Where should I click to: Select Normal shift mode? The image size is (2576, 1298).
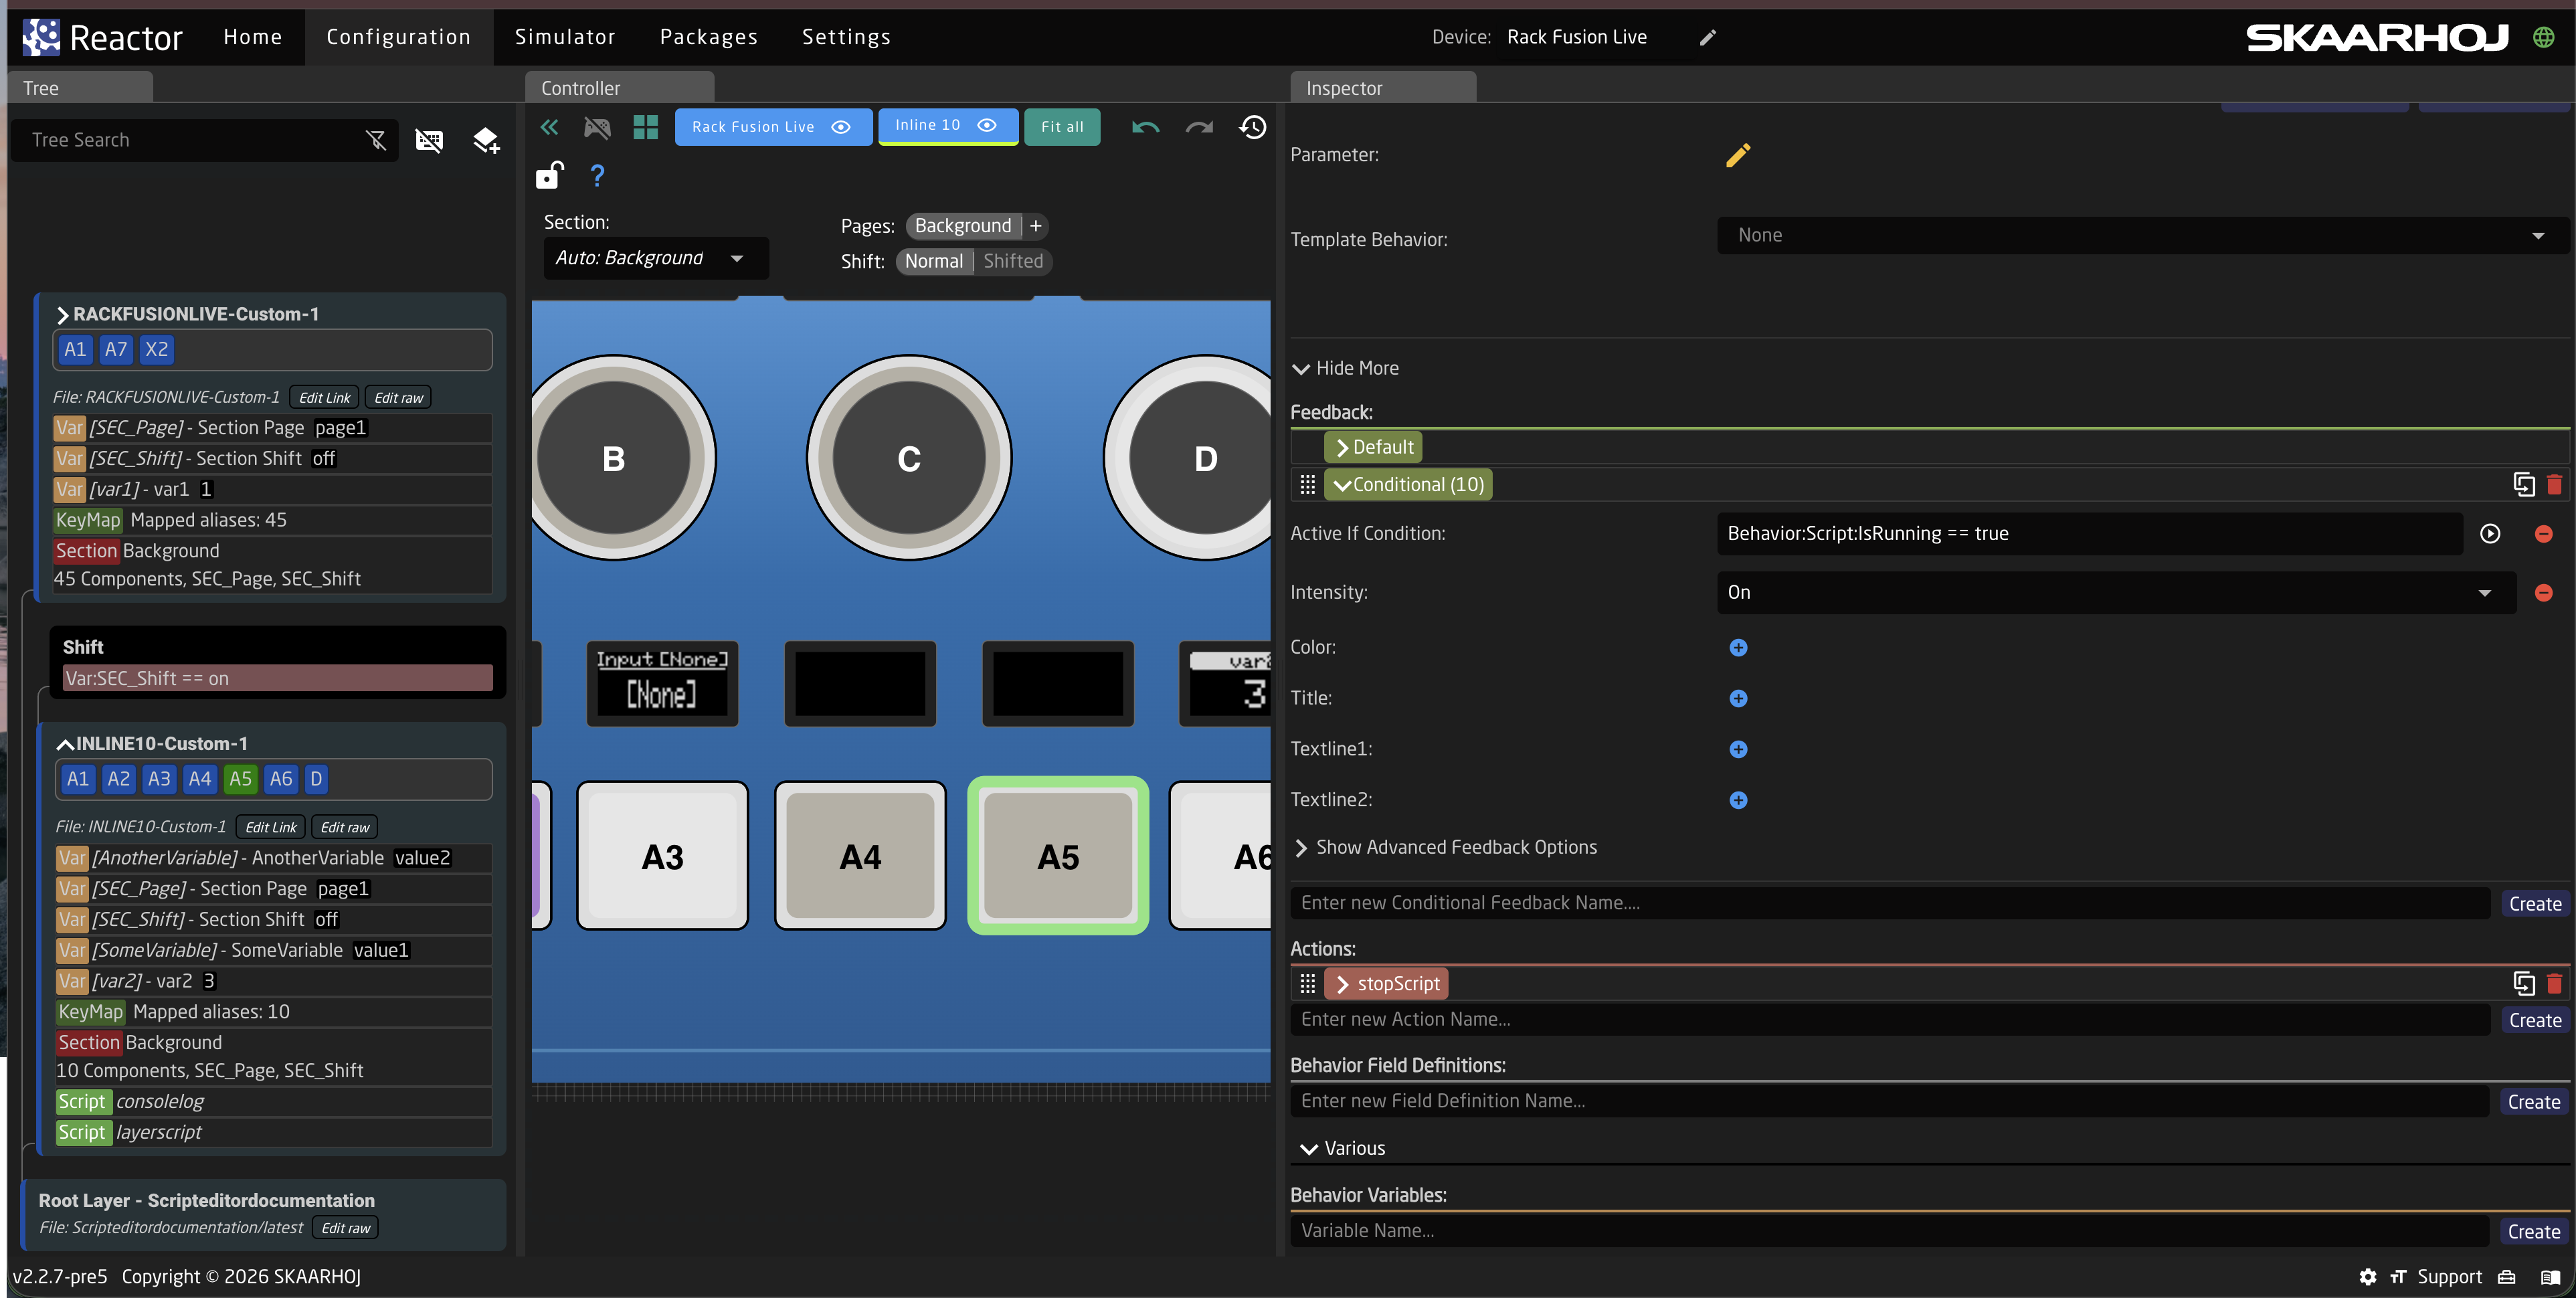(x=933, y=261)
